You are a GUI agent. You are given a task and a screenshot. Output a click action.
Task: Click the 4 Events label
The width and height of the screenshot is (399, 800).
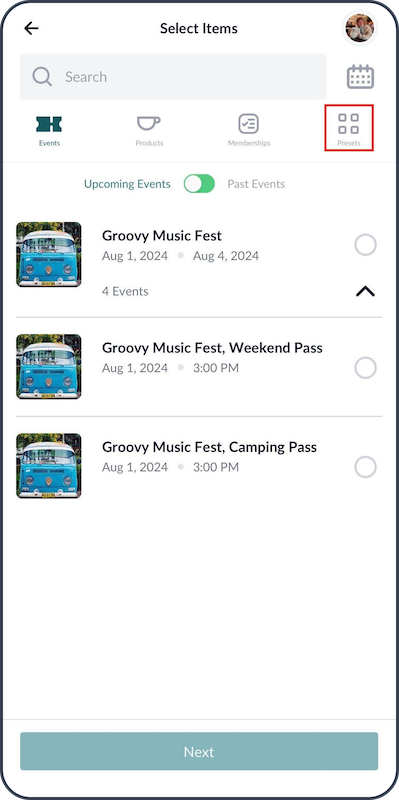coord(126,291)
